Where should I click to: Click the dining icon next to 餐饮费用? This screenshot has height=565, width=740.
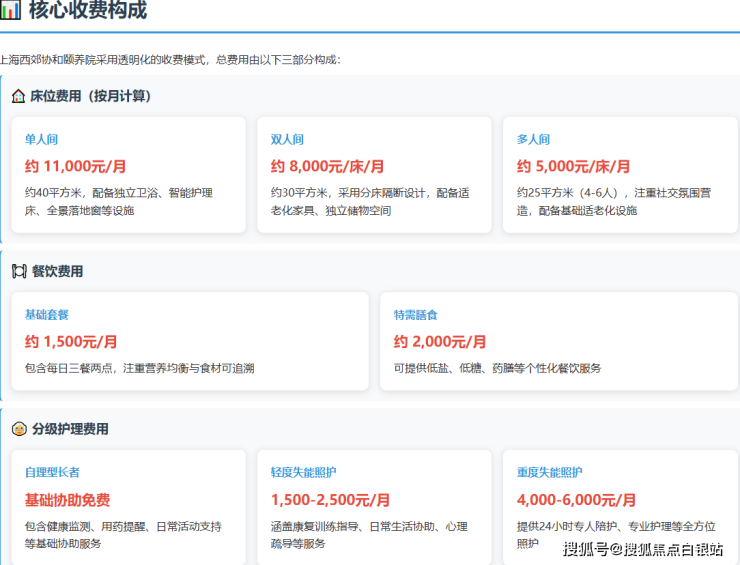tap(18, 271)
